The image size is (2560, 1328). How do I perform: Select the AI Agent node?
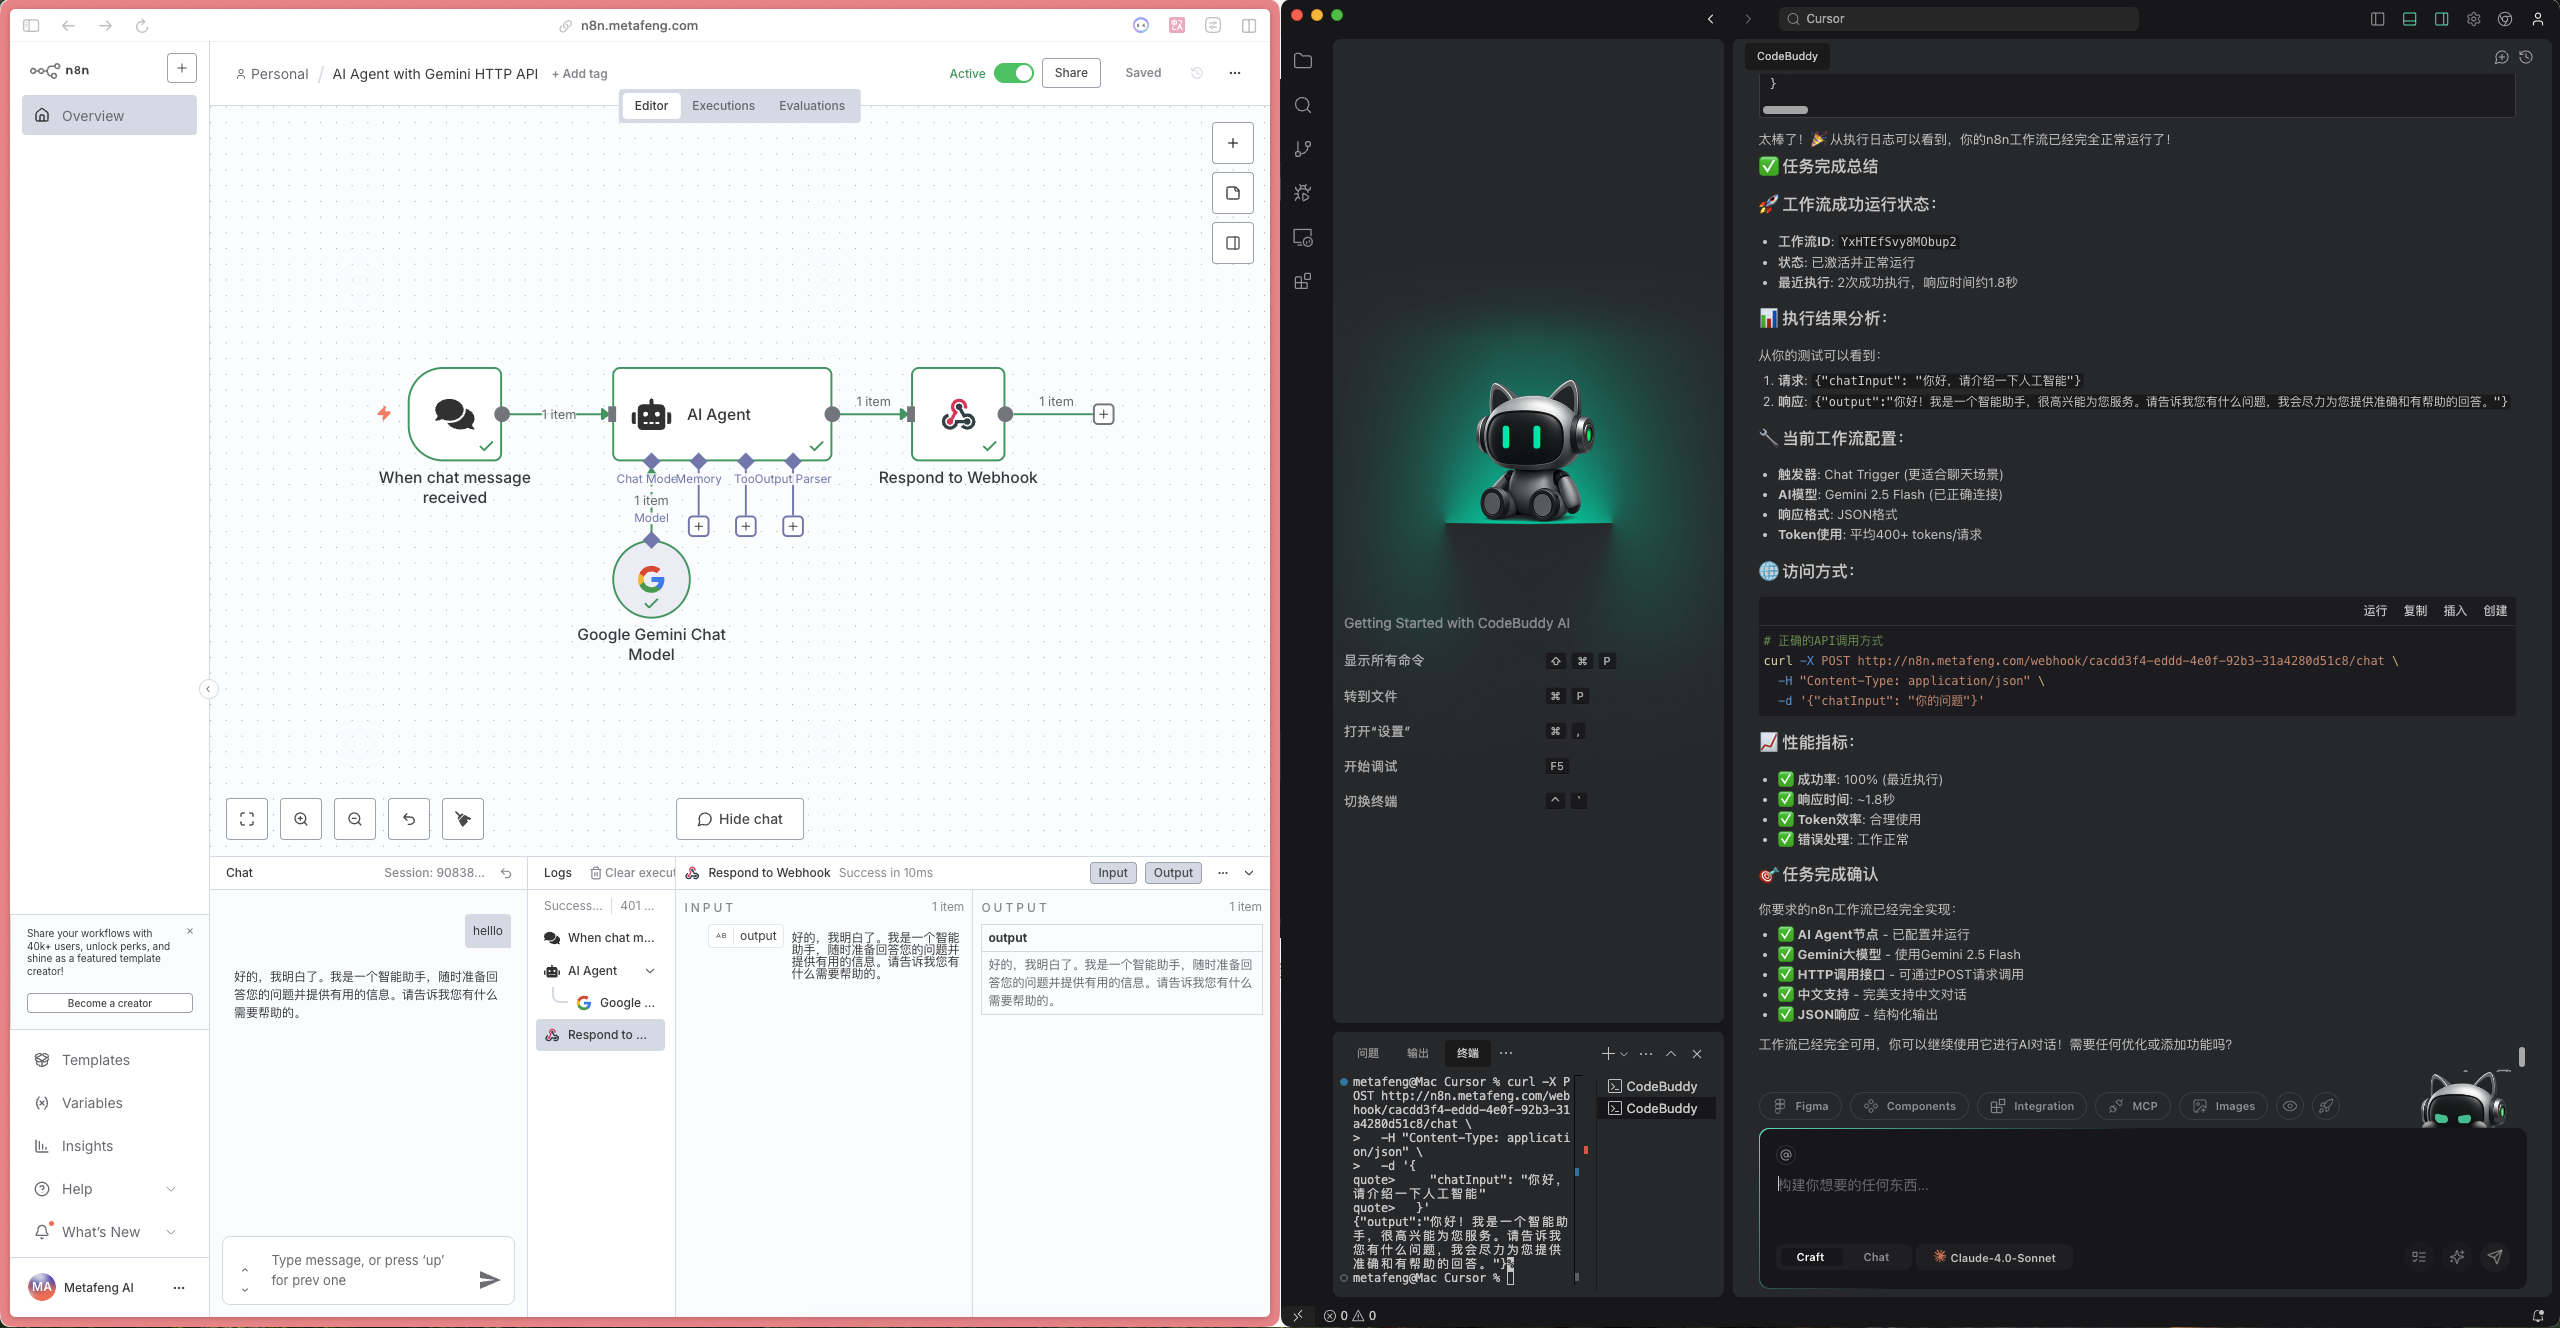pyautogui.click(x=722, y=414)
